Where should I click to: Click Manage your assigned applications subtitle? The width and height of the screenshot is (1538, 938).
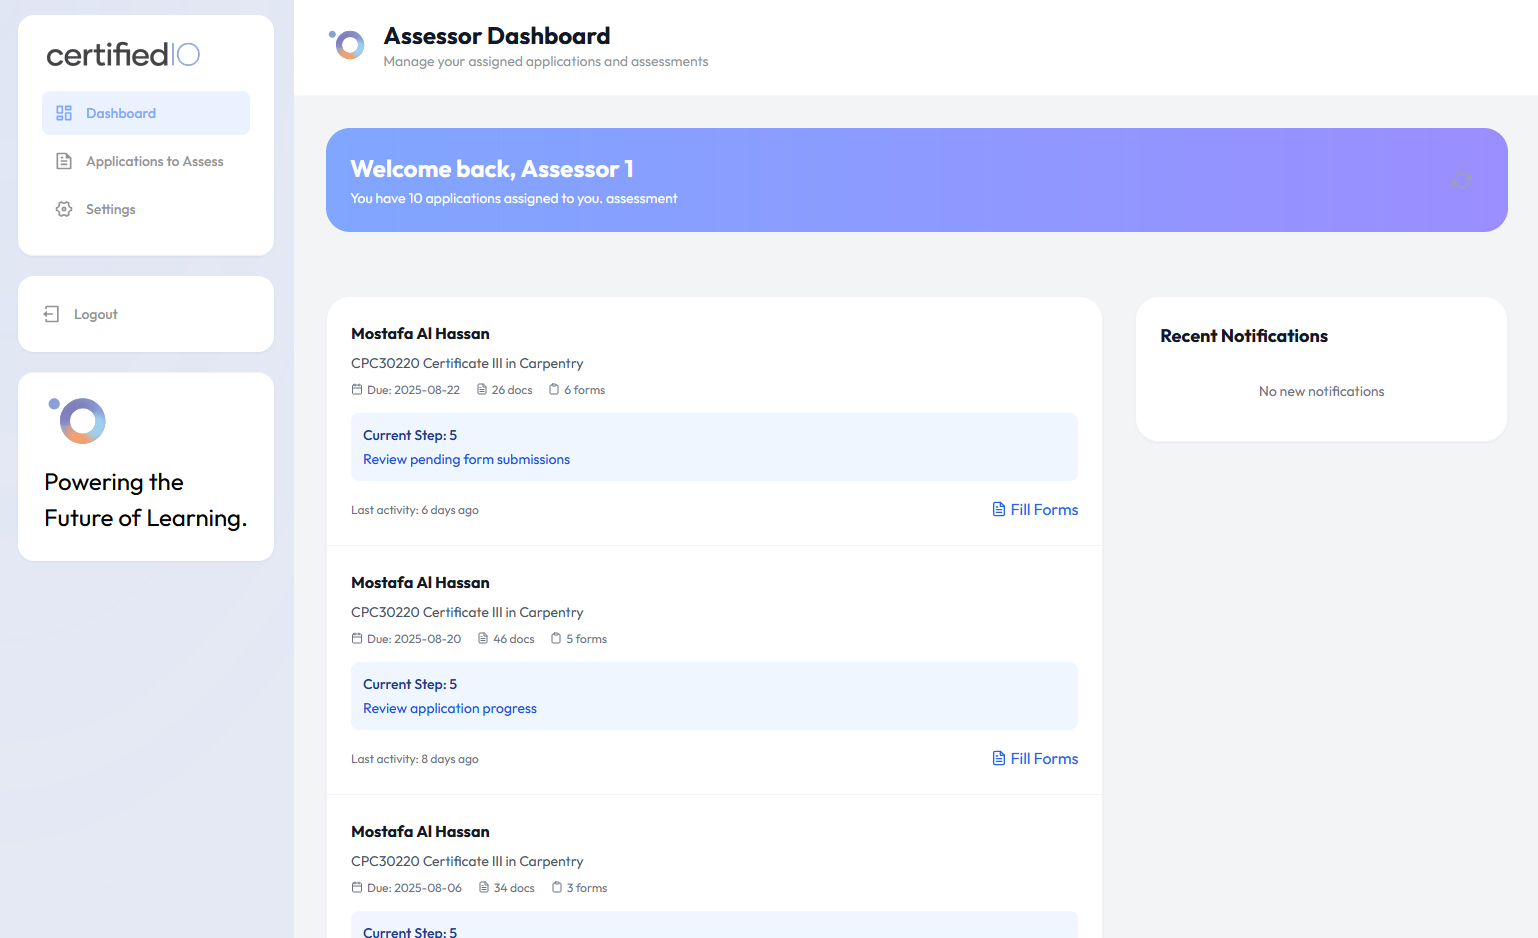click(x=546, y=62)
